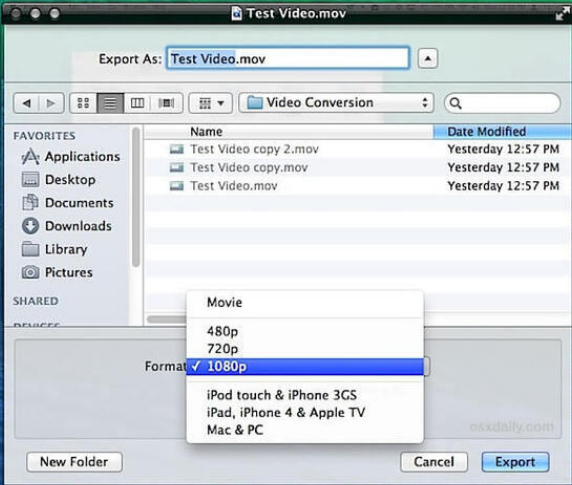Image resolution: width=572 pixels, height=485 pixels.
Task: Switch to list view mode
Action: (x=110, y=103)
